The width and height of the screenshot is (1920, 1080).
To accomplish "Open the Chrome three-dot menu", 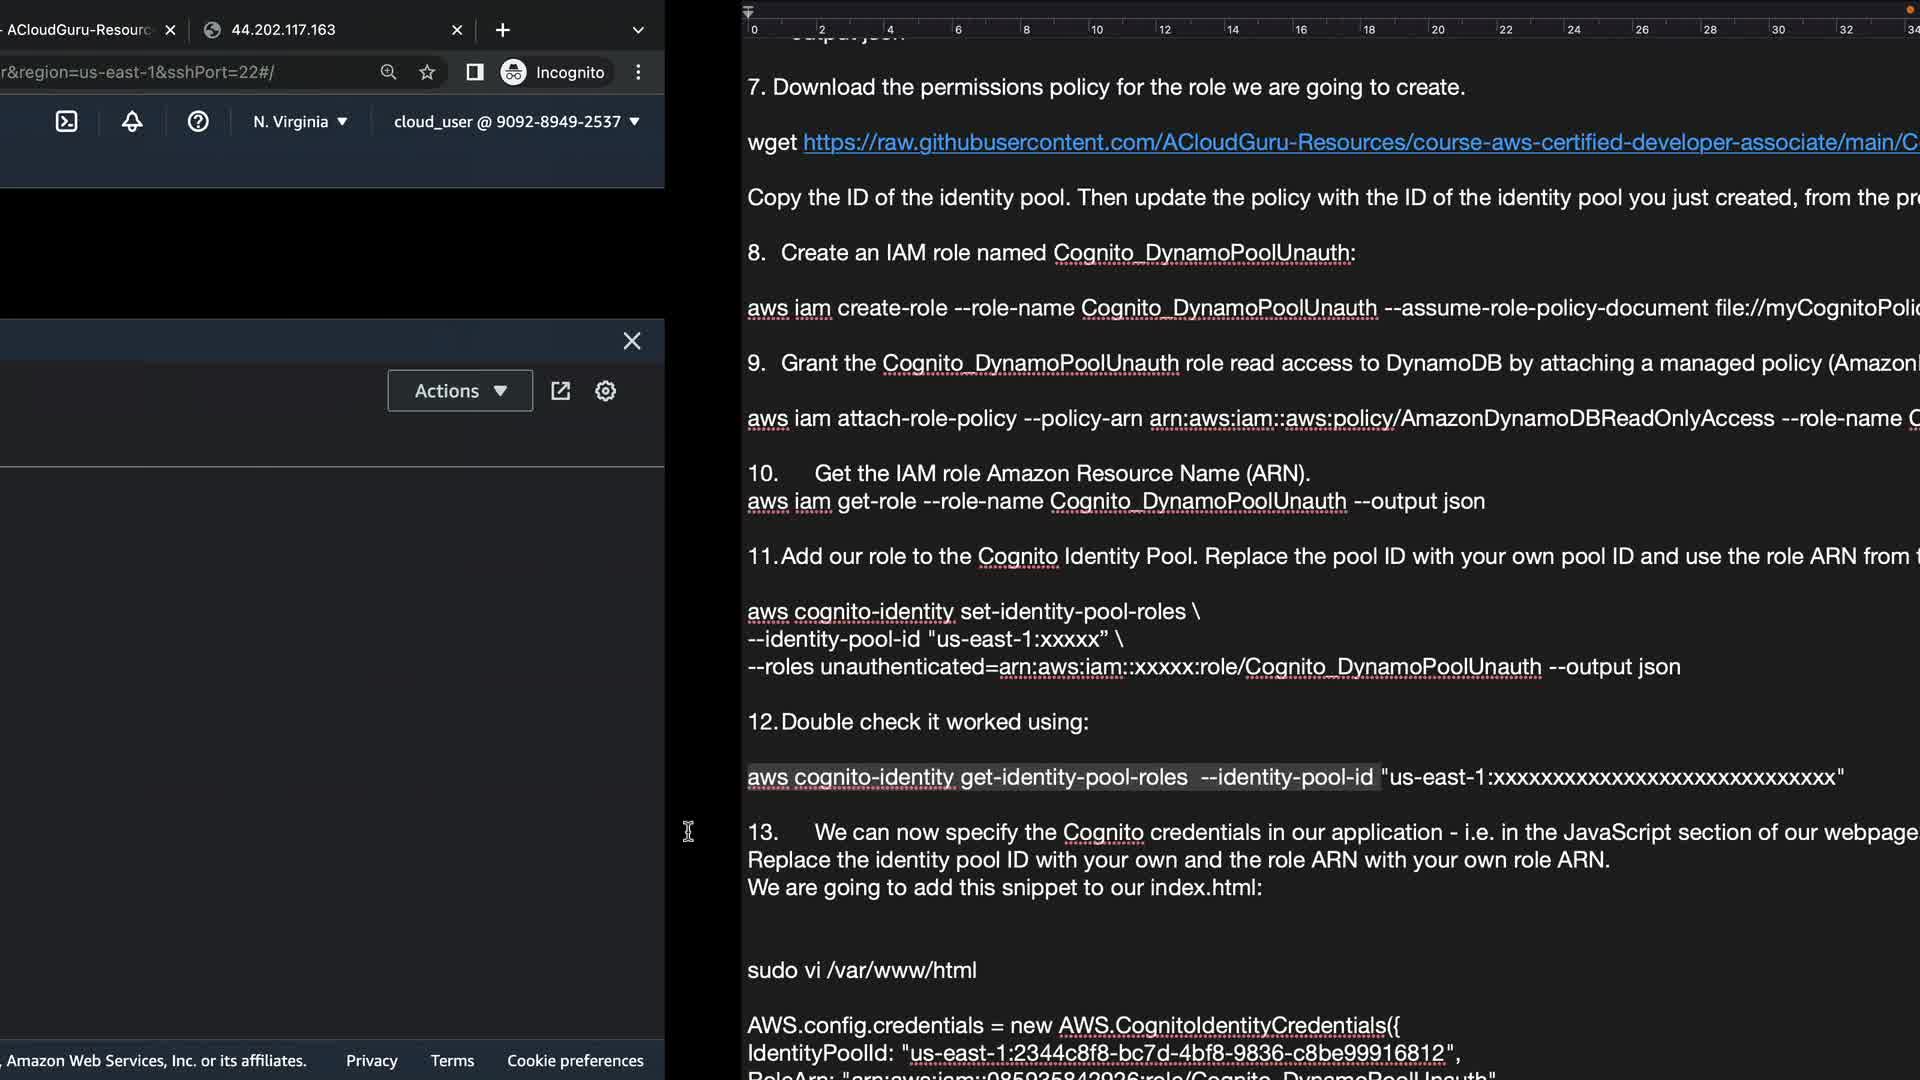I will pyautogui.click(x=638, y=72).
